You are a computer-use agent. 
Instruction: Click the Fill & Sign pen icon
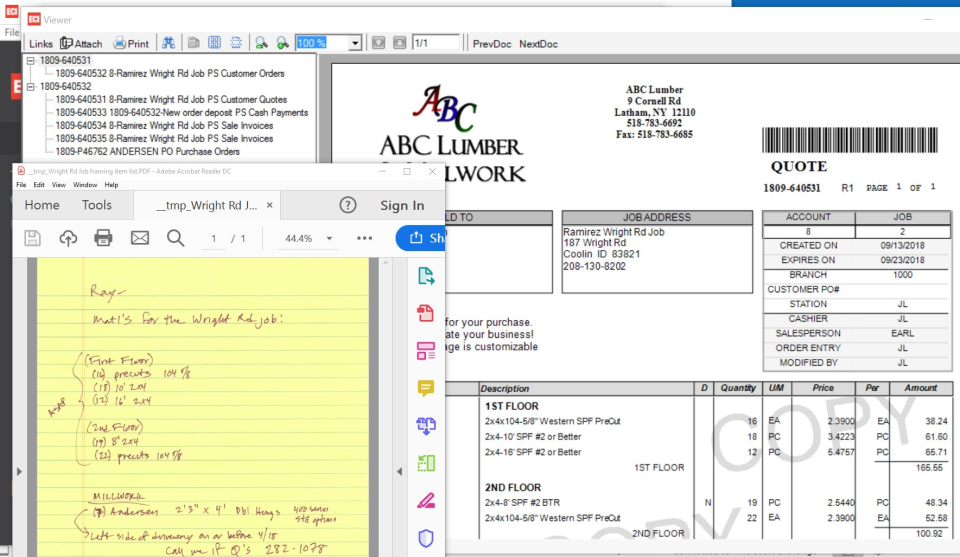426,501
